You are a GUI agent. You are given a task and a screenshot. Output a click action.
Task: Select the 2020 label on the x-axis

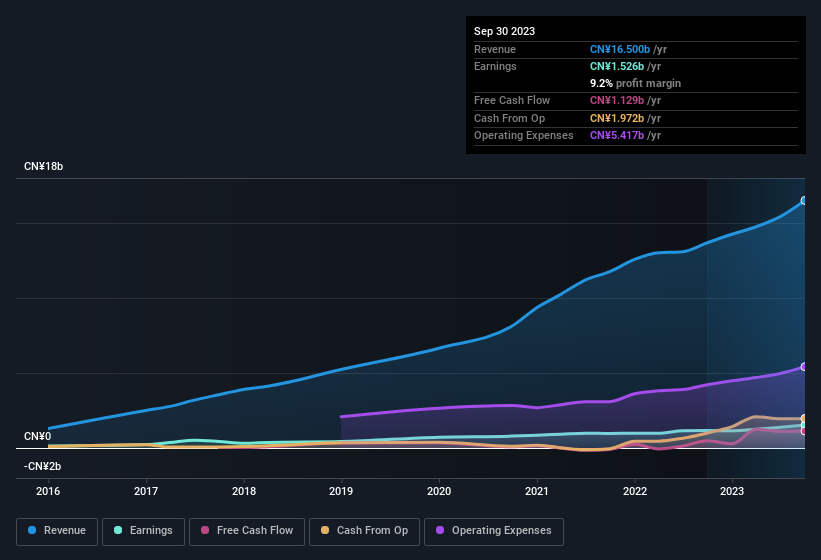pos(439,491)
